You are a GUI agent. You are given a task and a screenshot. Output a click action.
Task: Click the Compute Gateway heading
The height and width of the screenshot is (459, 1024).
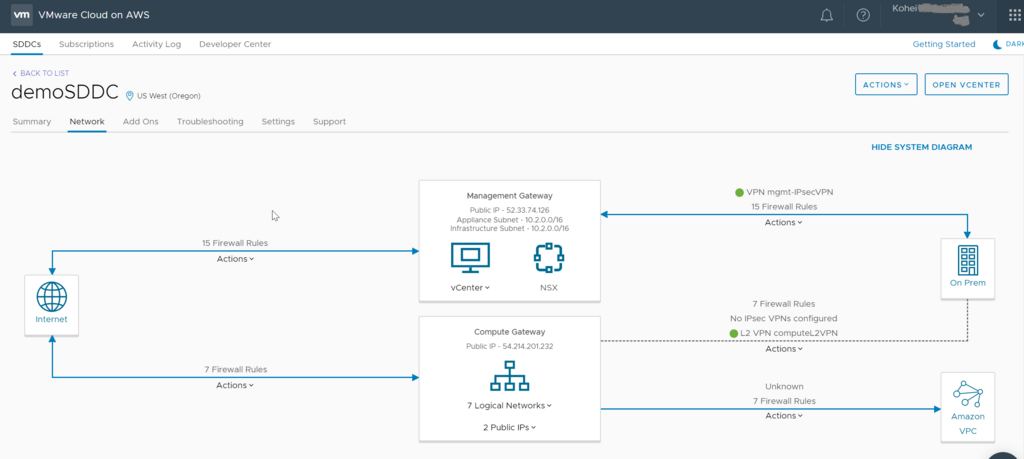click(509, 332)
